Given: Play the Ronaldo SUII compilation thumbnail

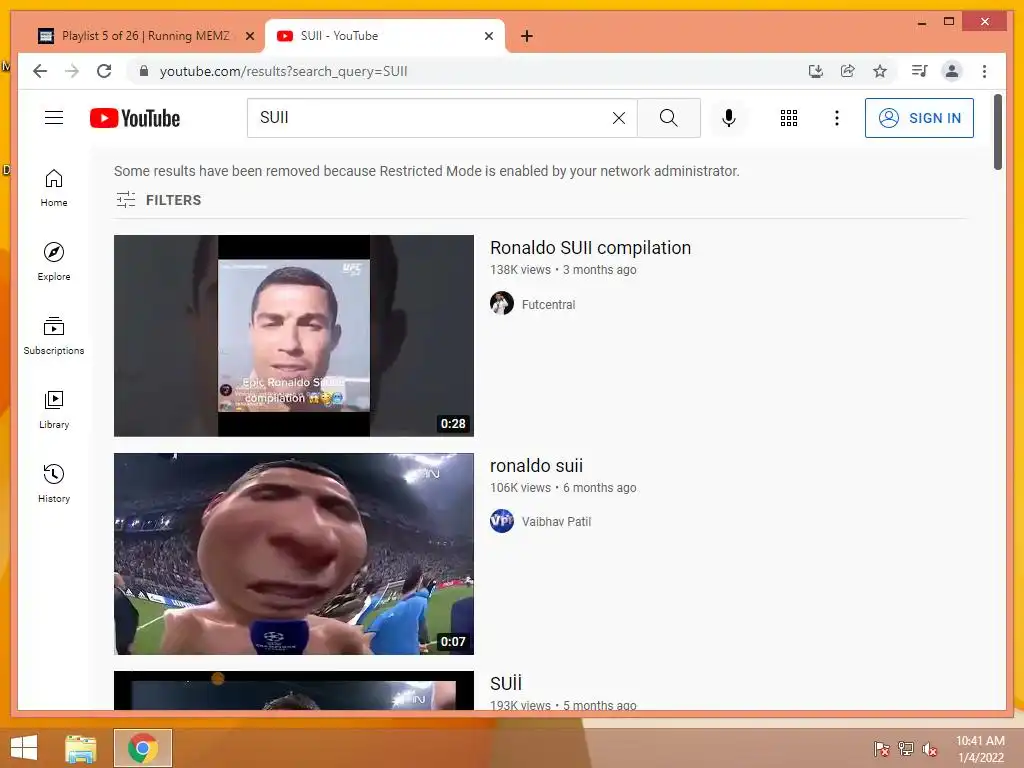Looking at the screenshot, I should coord(294,336).
